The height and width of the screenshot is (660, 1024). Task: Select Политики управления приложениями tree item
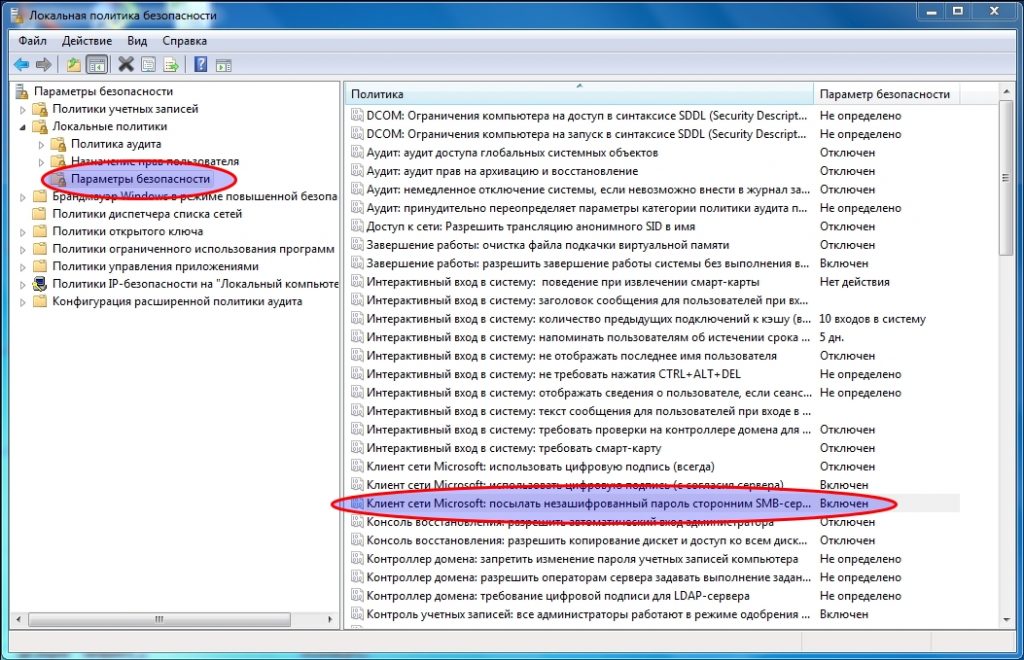(x=155, y=266)
